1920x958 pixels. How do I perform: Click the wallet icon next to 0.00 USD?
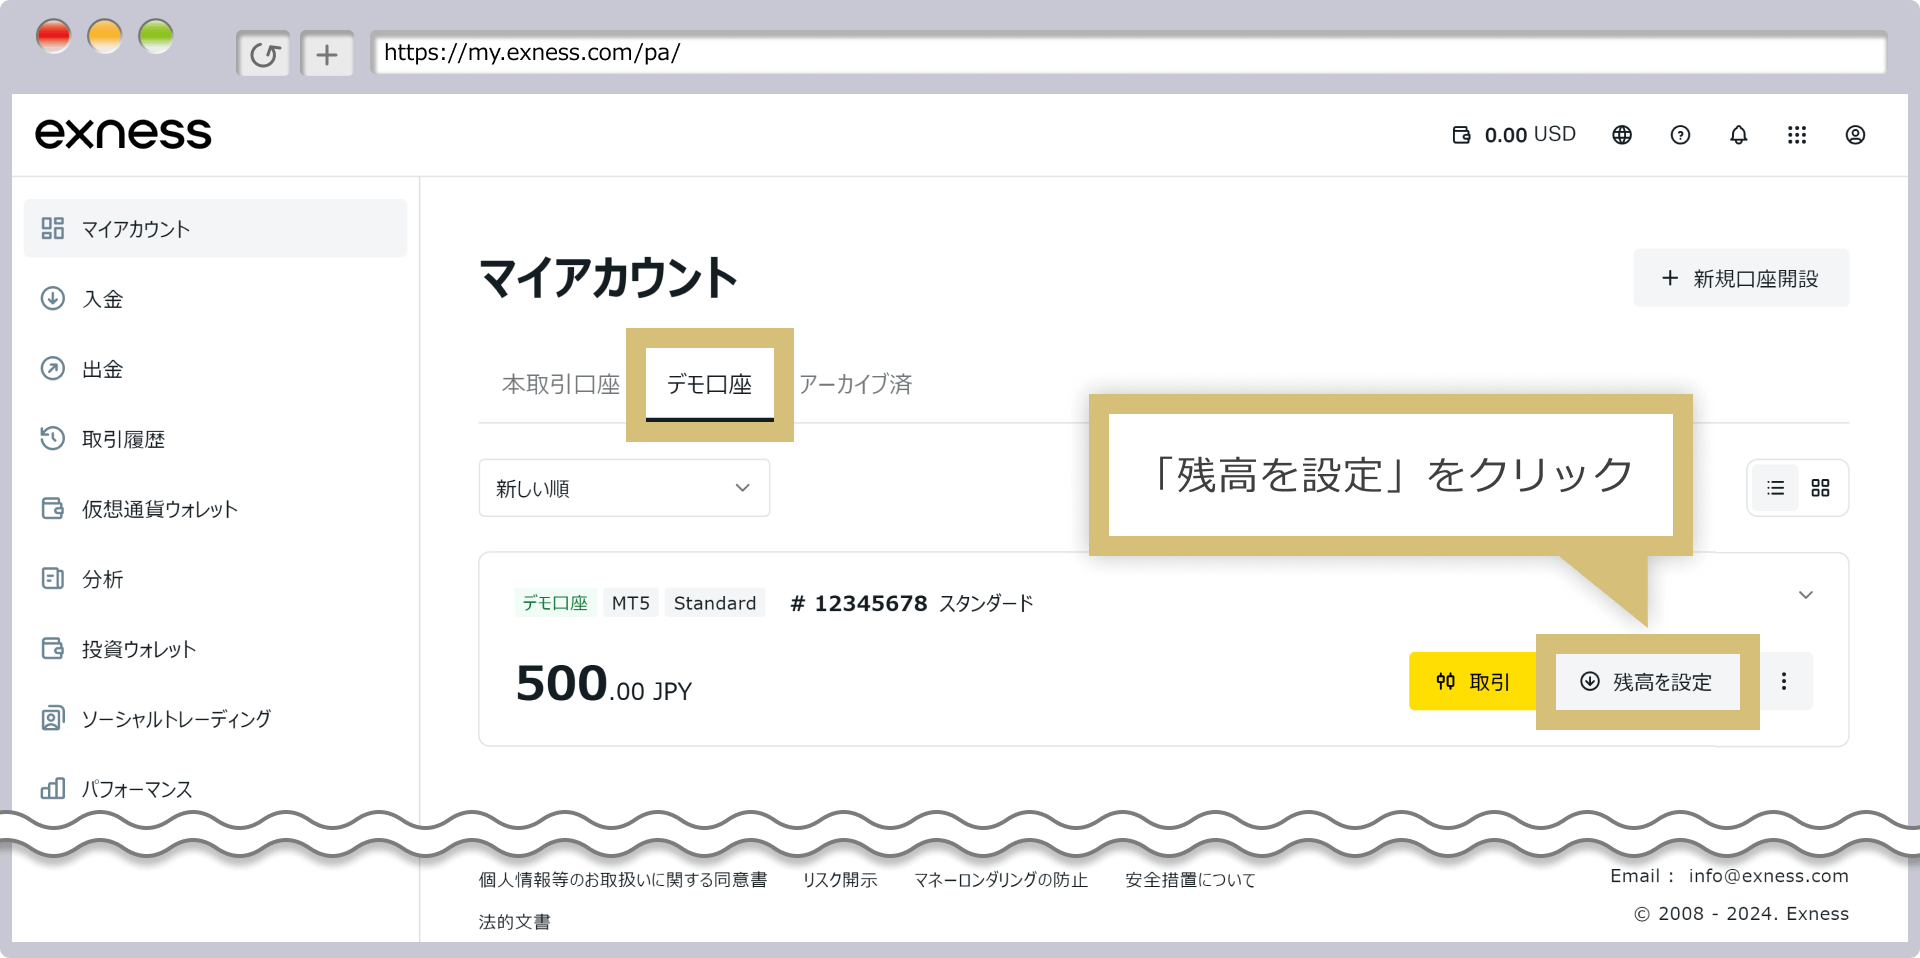1461,135
